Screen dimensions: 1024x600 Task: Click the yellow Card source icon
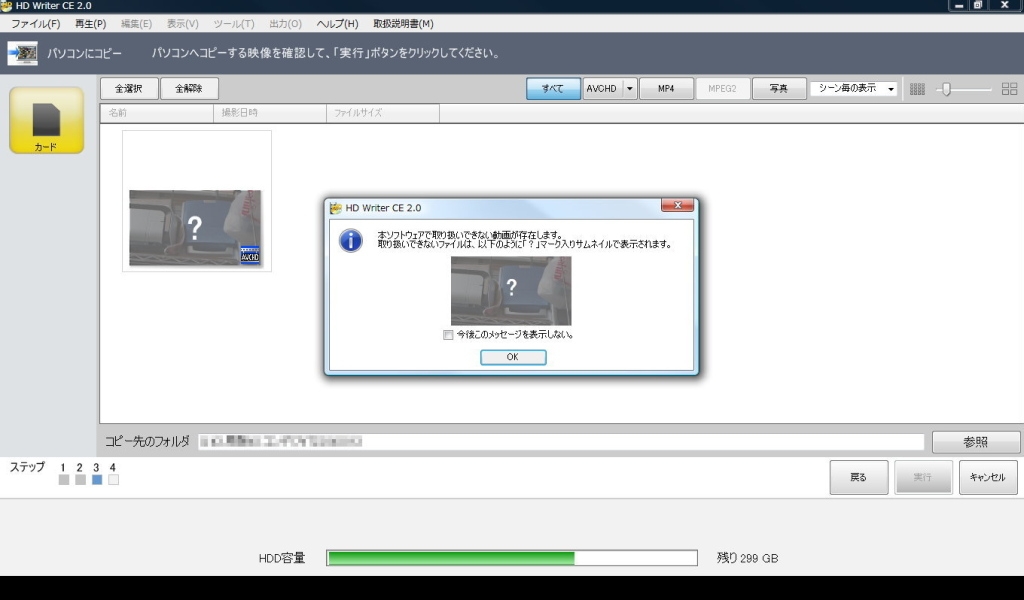(46, 121)
